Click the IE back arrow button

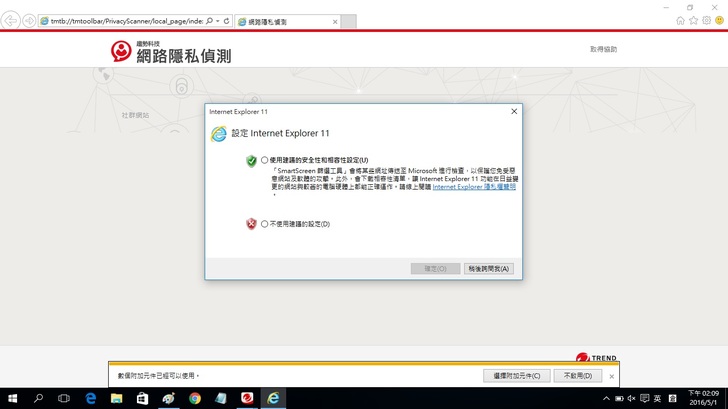pyautogui.click(x=11, y=20)
